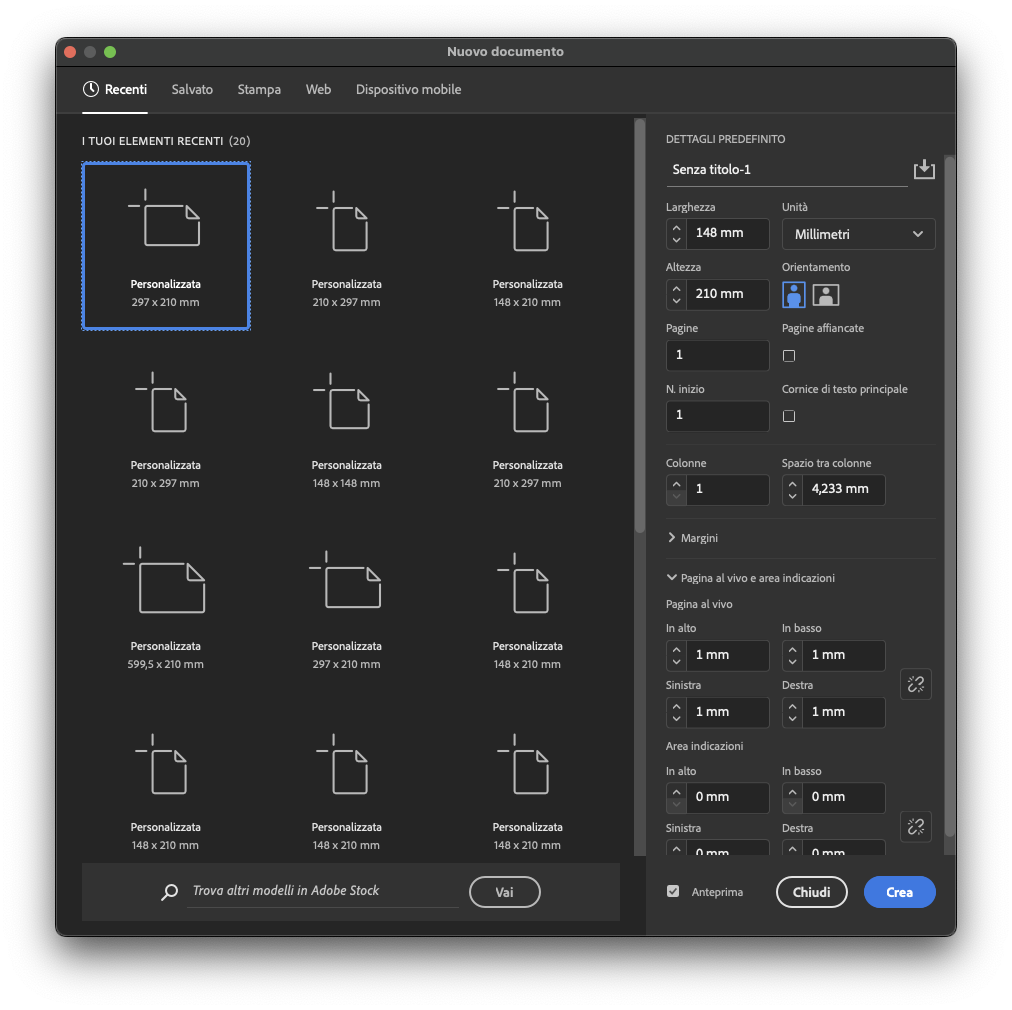Enable the Pagine affiancate checkbox

pos(789,356)
